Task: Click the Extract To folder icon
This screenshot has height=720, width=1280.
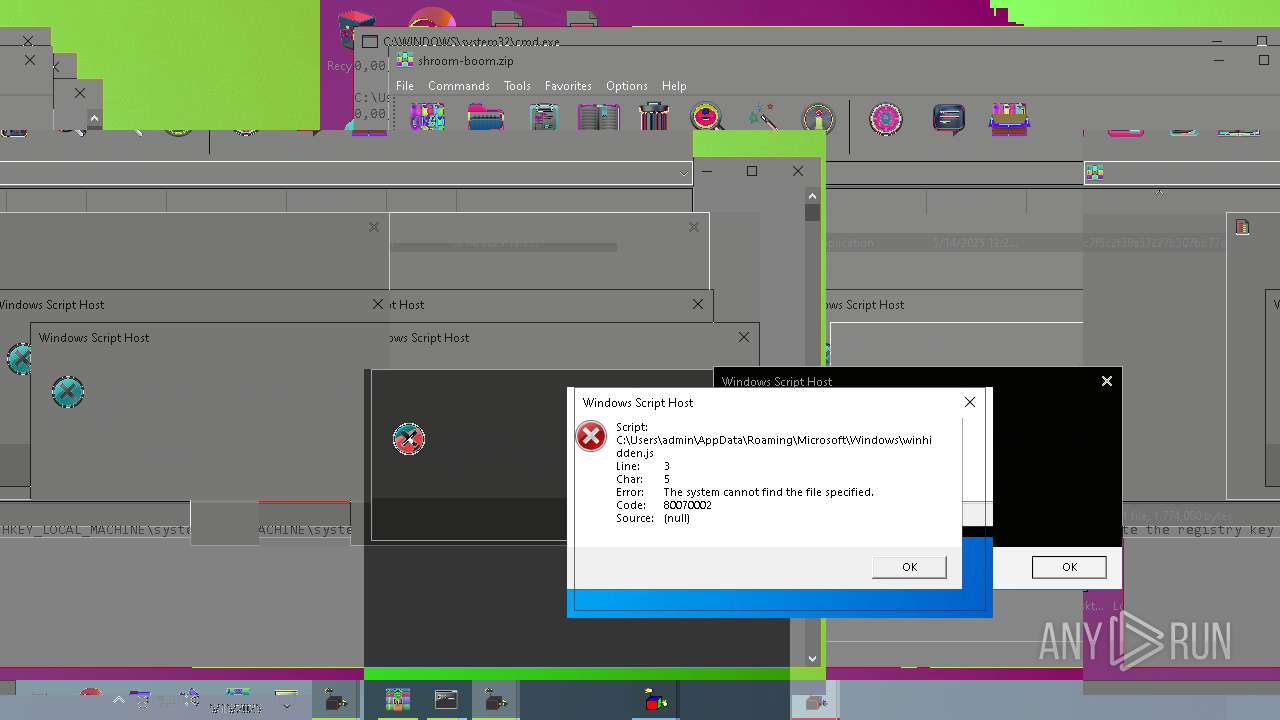Action: (x=485, y=118)
